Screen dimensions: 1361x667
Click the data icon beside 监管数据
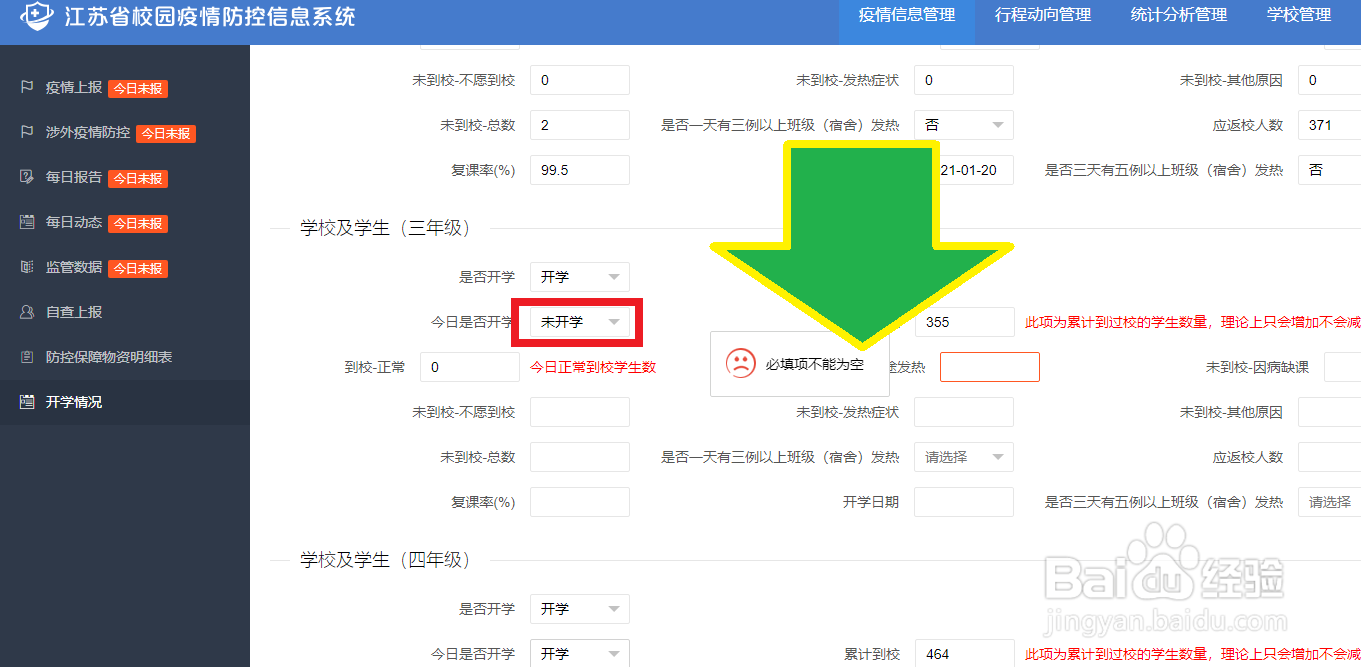[x=27, y=268]
